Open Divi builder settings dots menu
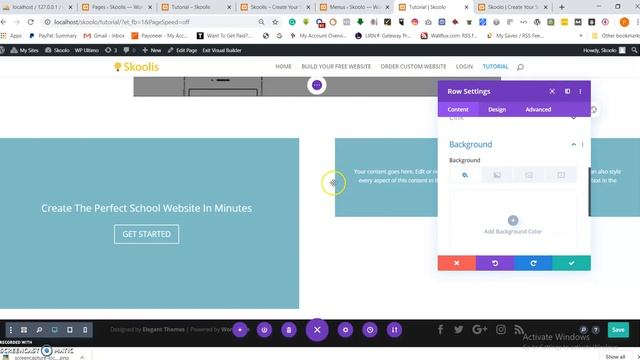This screenshot has width=640, height=360. coord(11,330)
